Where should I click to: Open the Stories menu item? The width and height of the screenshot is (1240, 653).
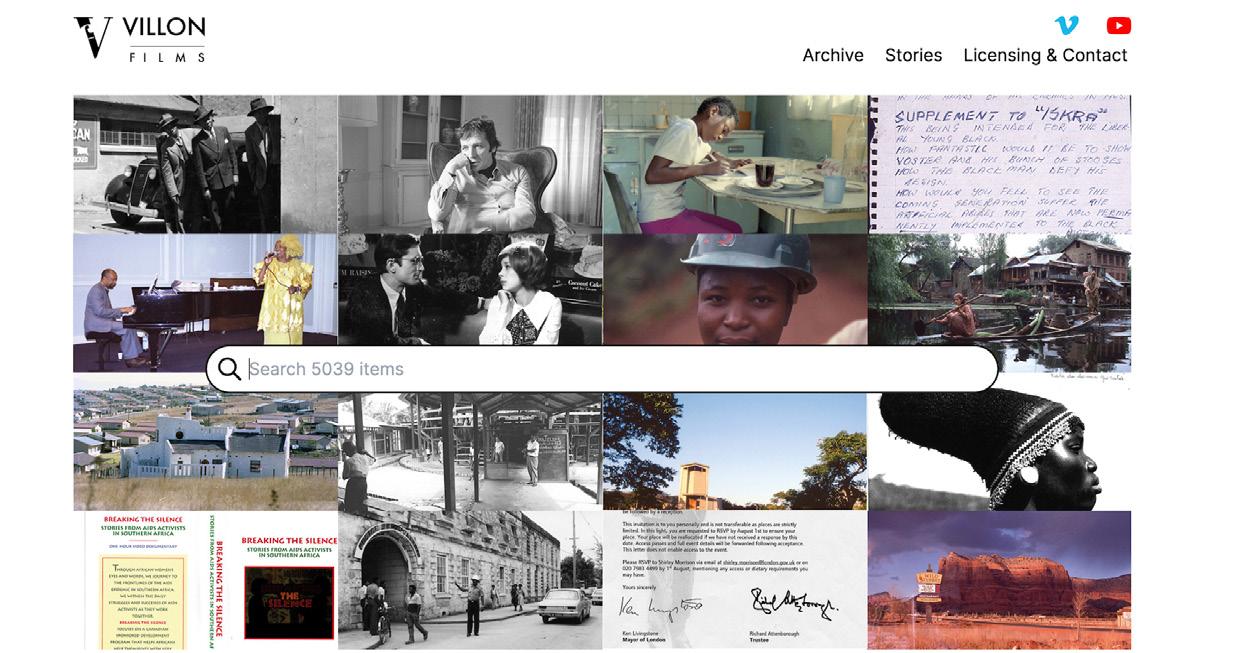(x=913, y=55)
